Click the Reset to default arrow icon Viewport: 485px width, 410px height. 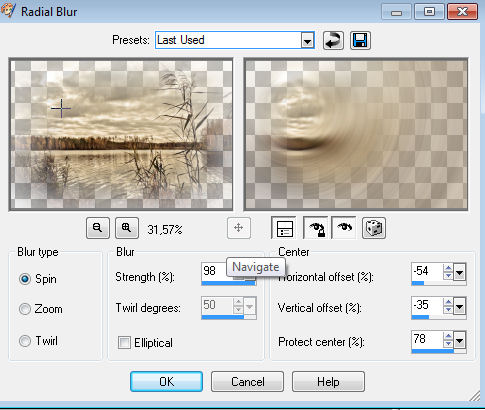click(x=333, y=41)
